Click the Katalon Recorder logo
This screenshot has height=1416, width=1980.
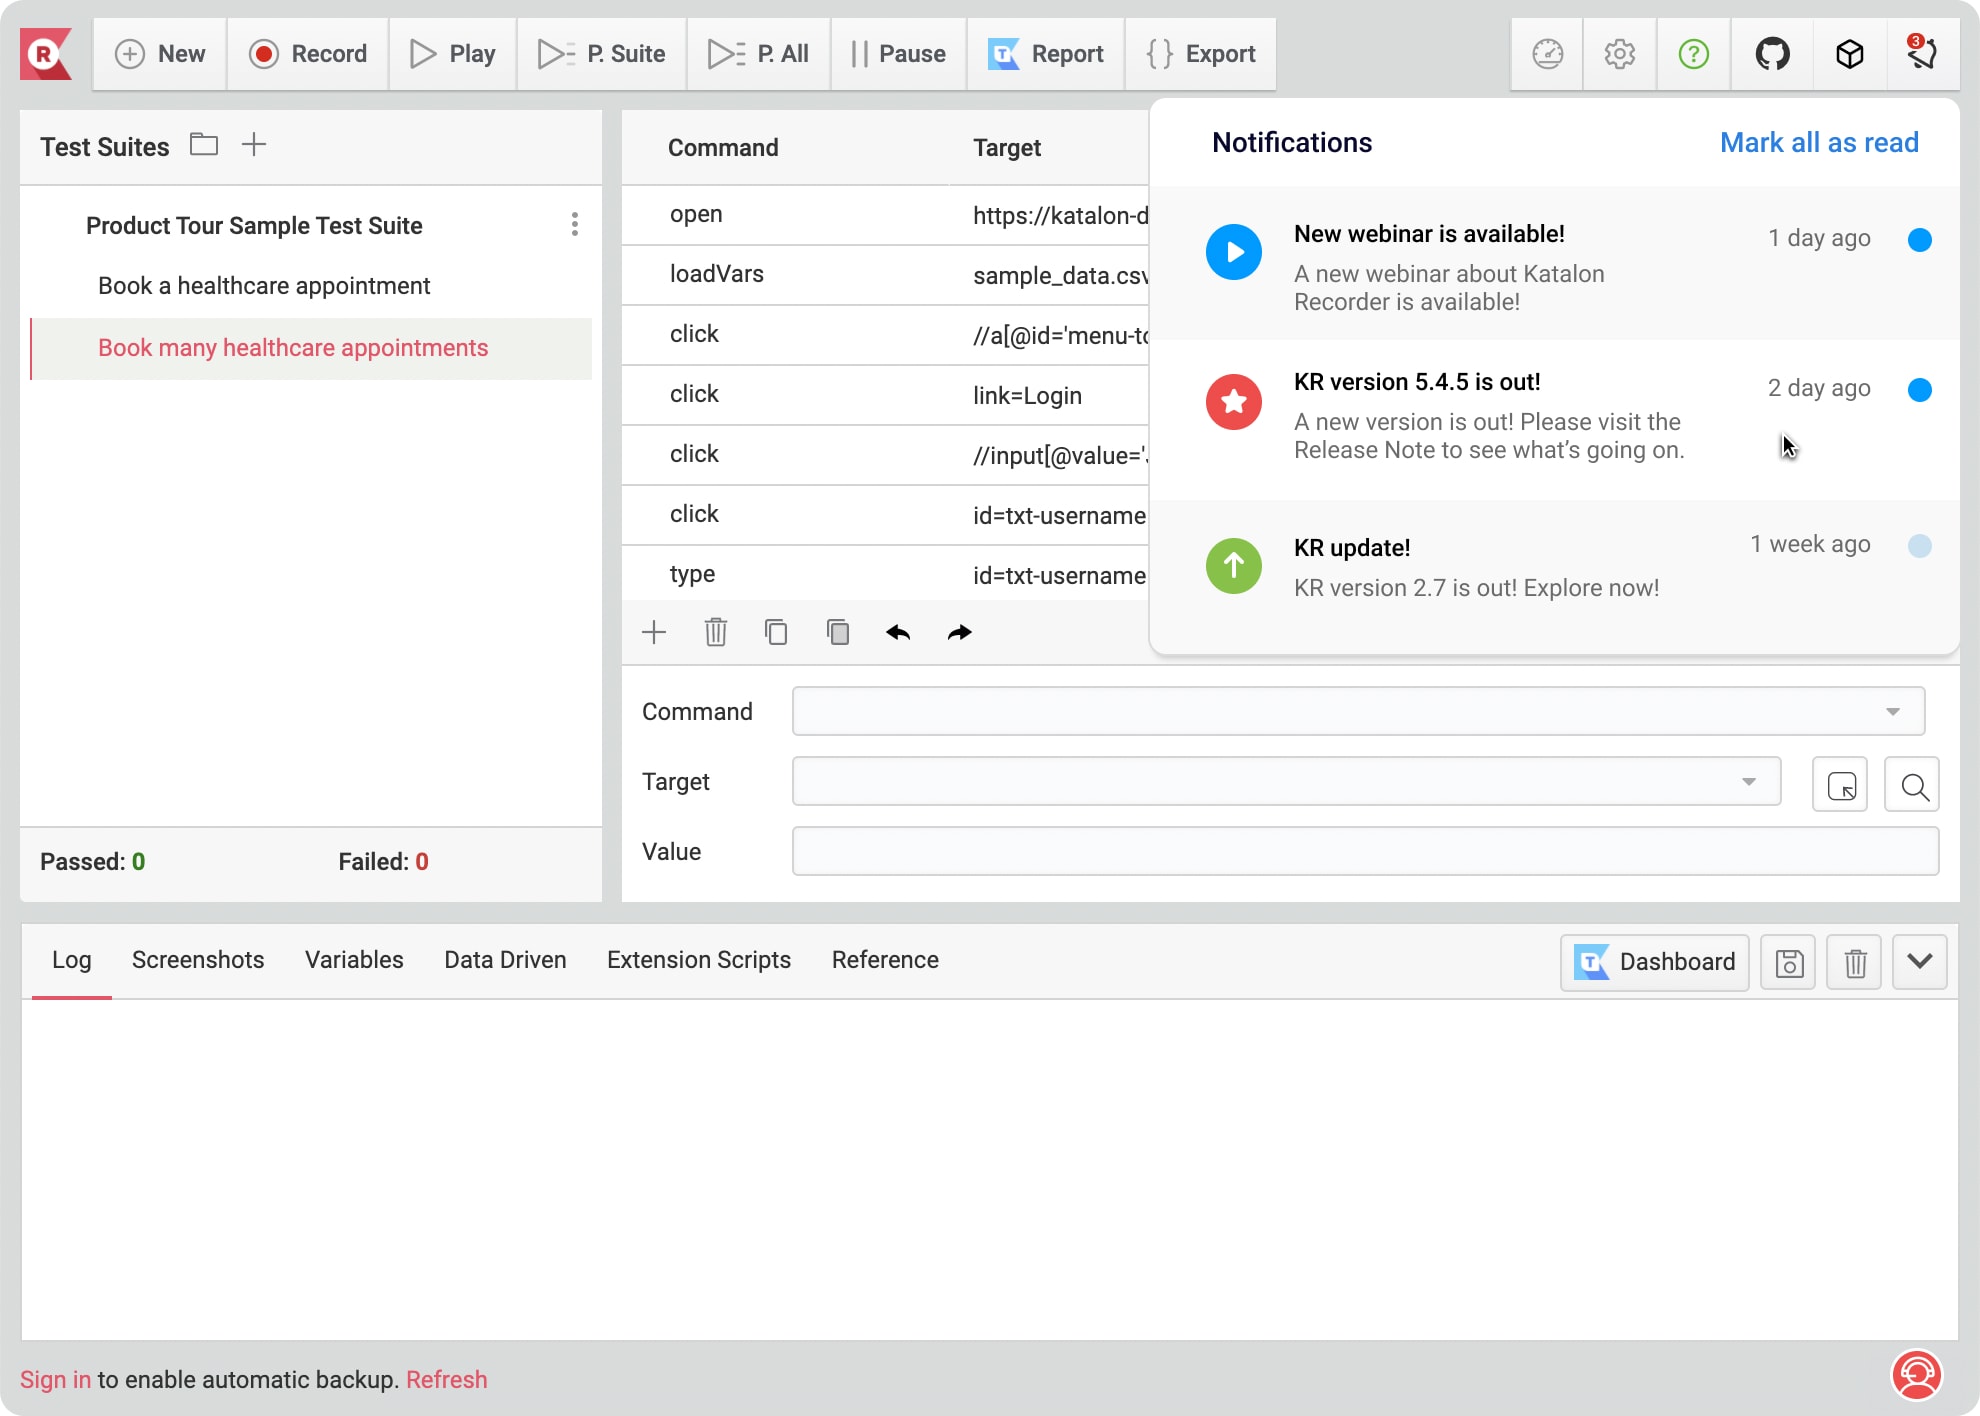(x=46, y=54)
